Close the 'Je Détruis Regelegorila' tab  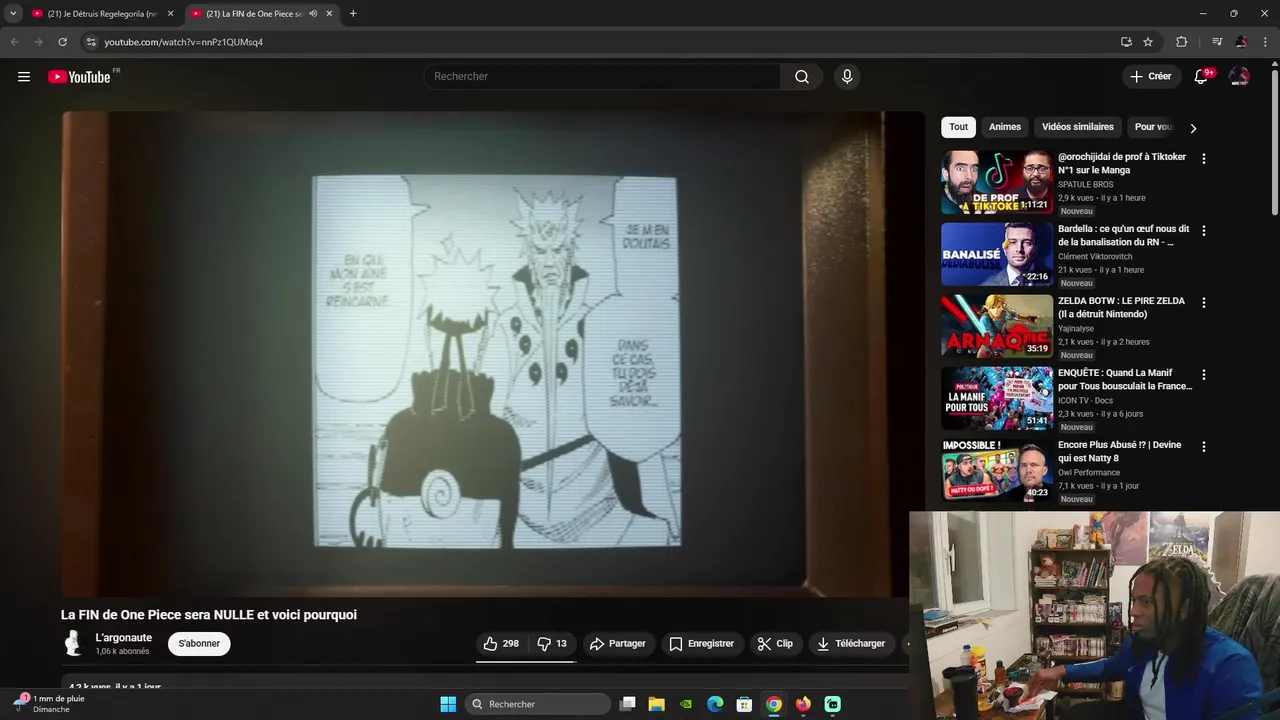pyautogui.click(x=170, y=14)
